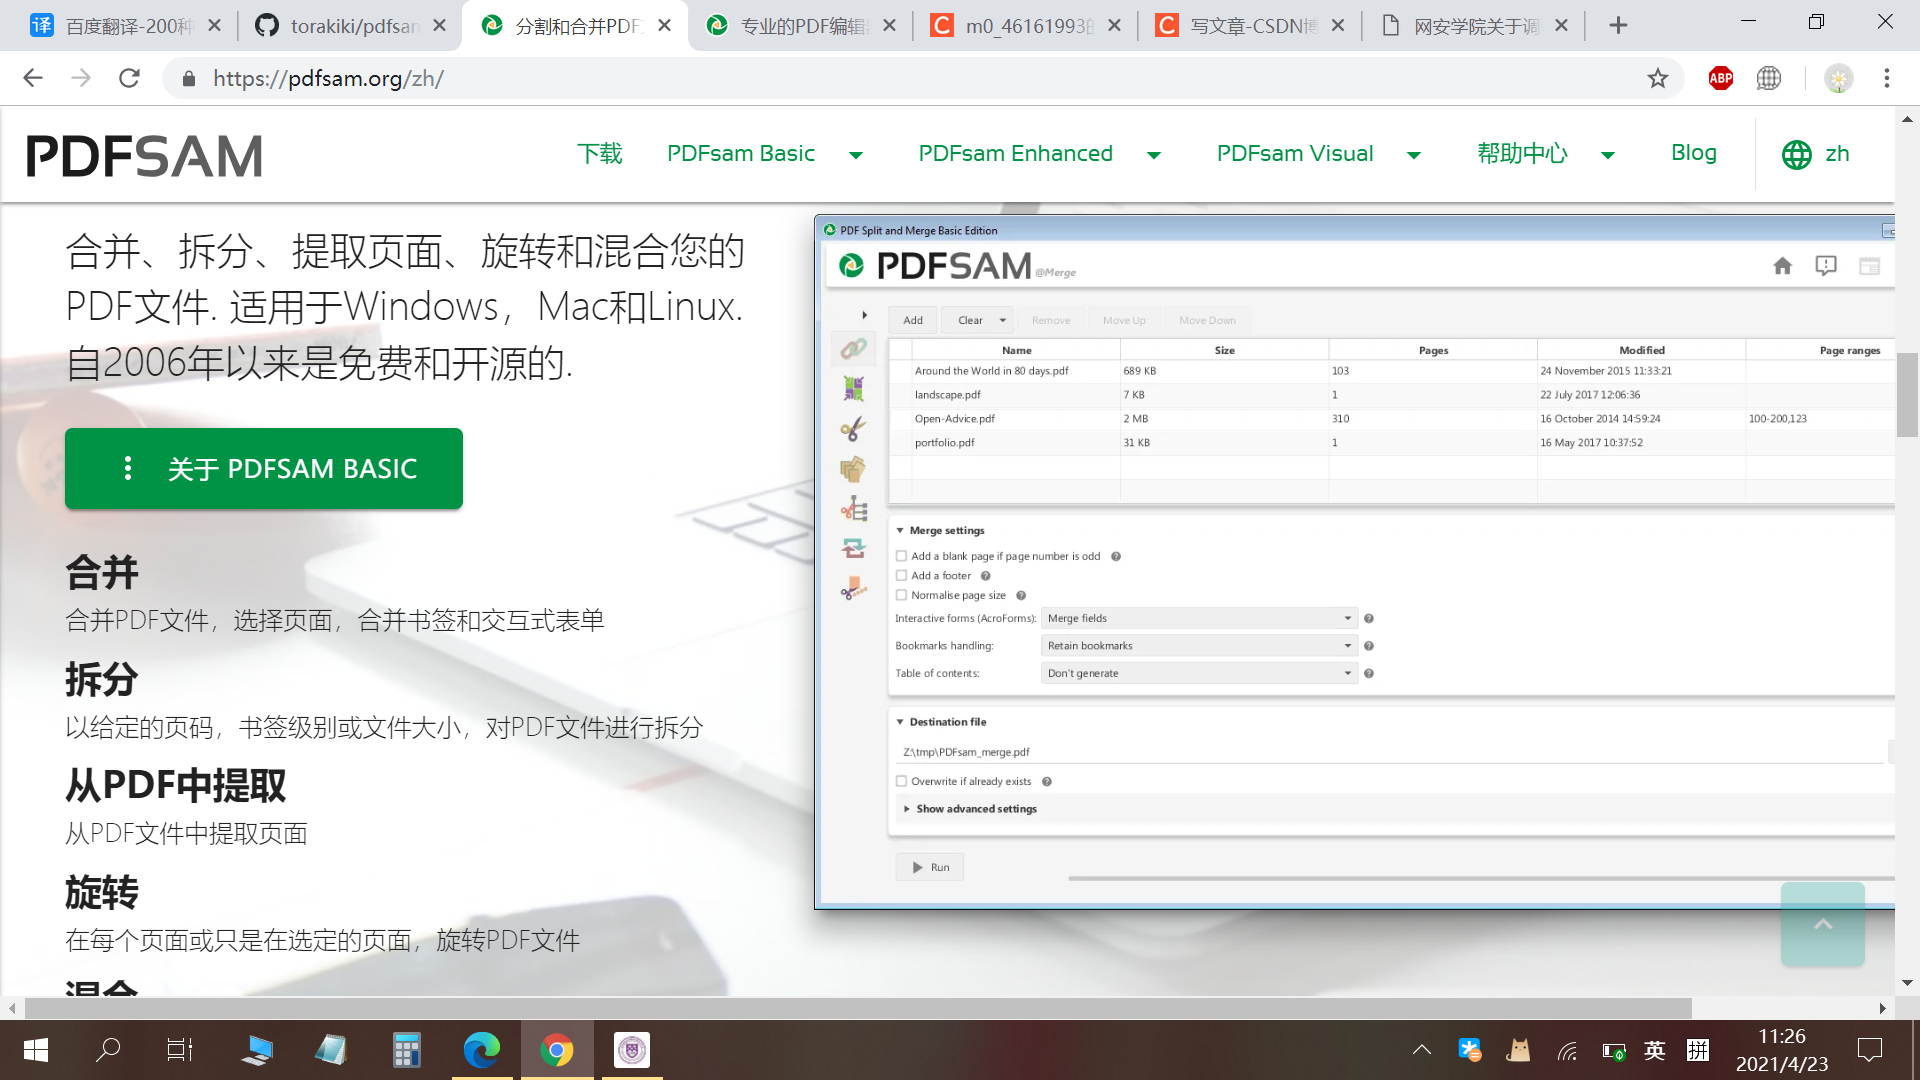Open the Clear button dropdown arrow
Screen dimensions: 1920x1080
point(1002,321)
